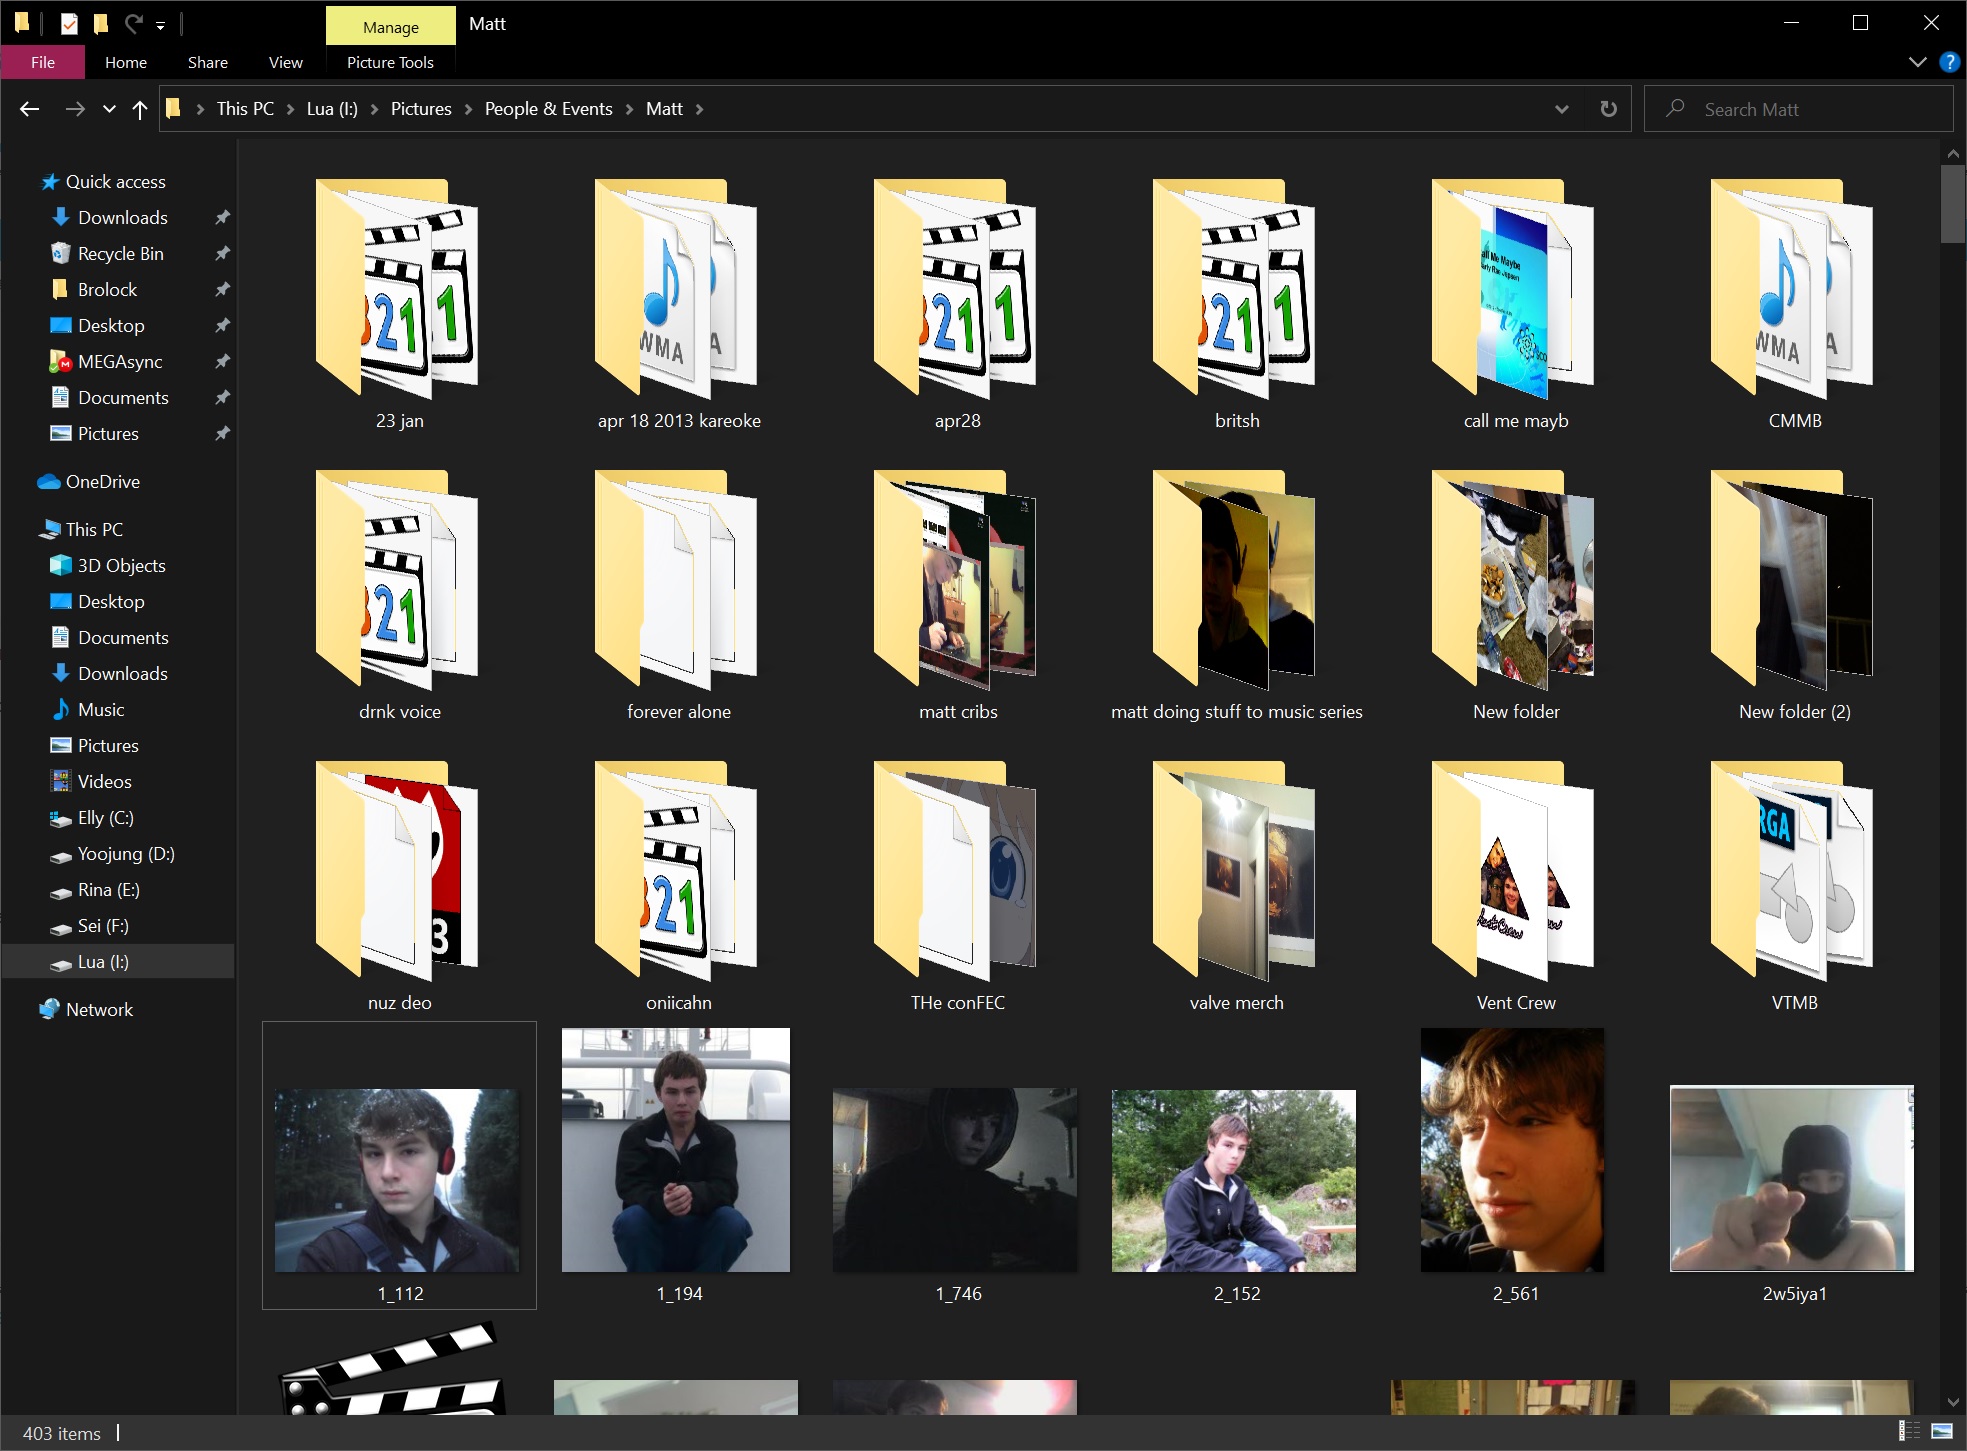Expand the address bar history dropdown
Screen dimensions: 1967x1451
(x=1561, y=109)
